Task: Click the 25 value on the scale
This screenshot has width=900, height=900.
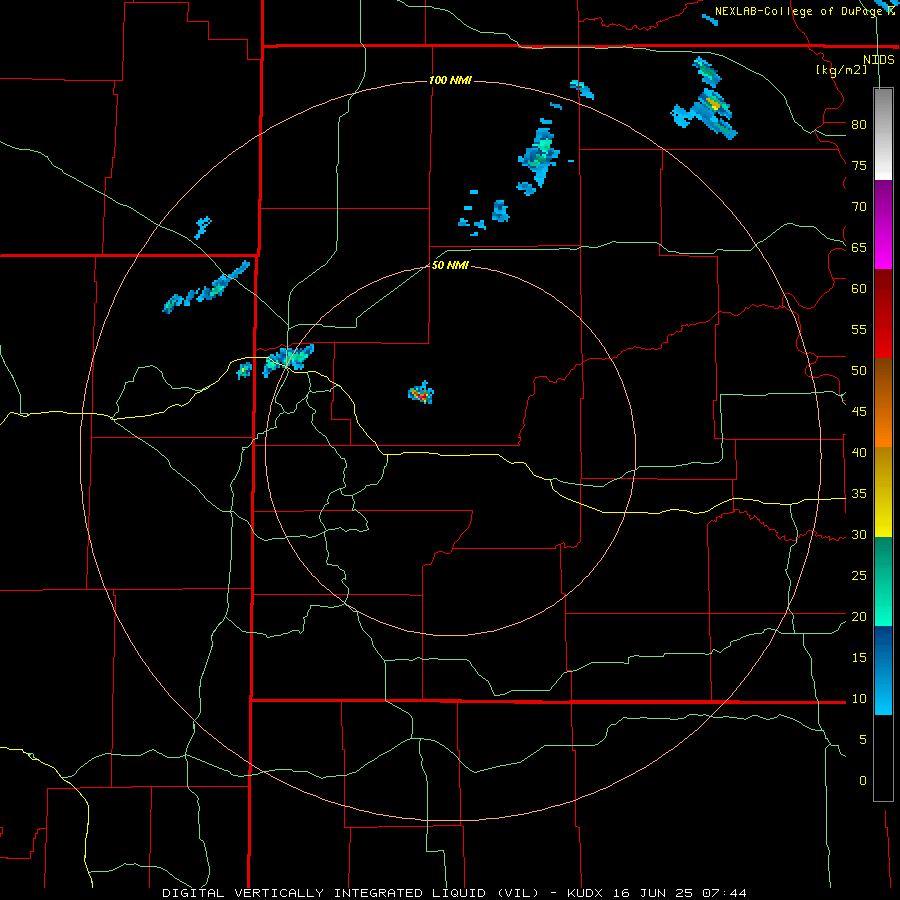Action: [859, 575]
